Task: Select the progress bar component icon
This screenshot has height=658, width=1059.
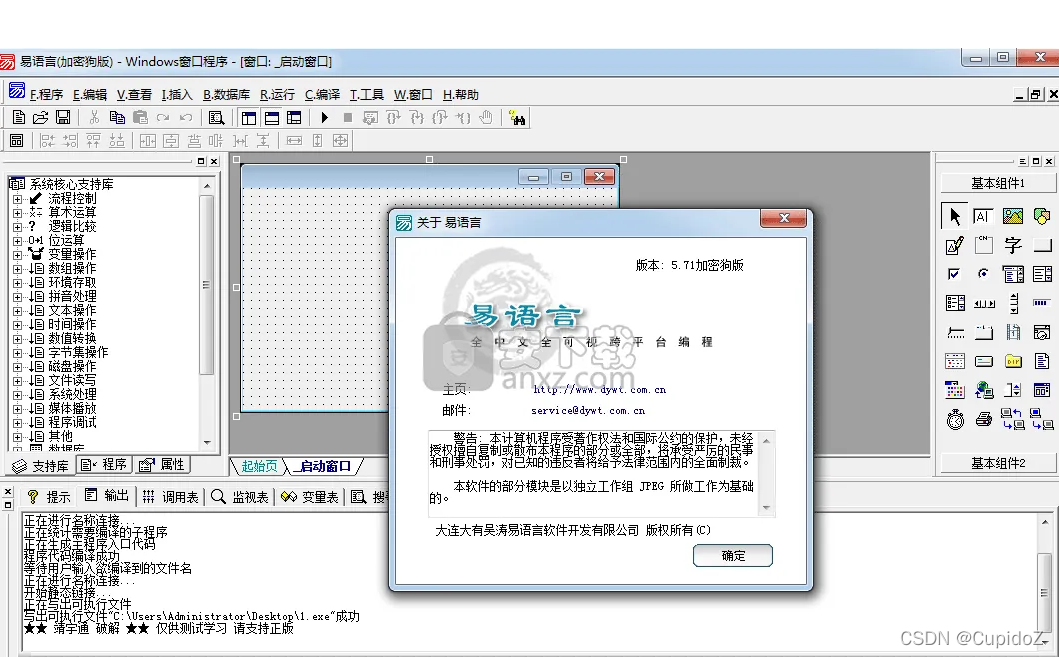Action: (1041, 303)
